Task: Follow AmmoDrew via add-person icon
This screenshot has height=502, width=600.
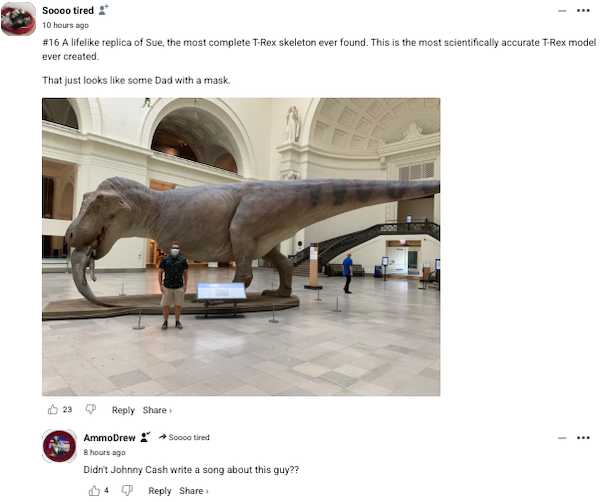Action: click(x=146, y=437)
